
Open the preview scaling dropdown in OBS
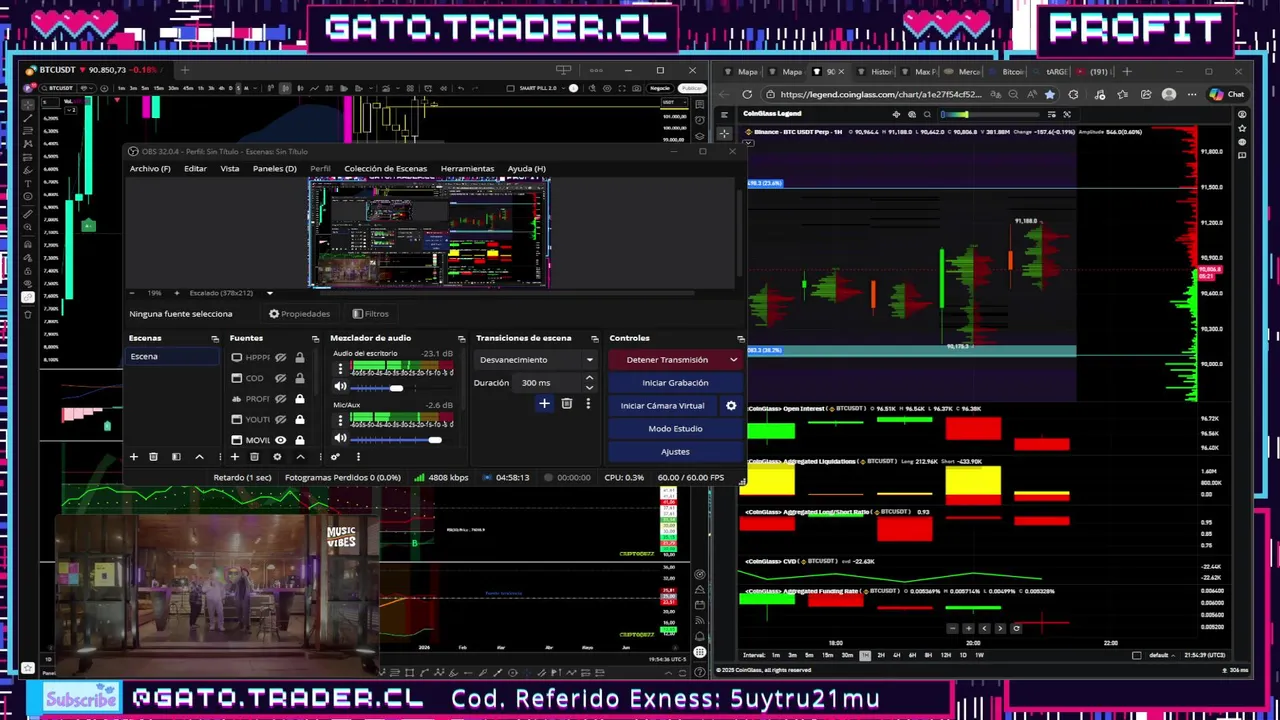(269, 293)
